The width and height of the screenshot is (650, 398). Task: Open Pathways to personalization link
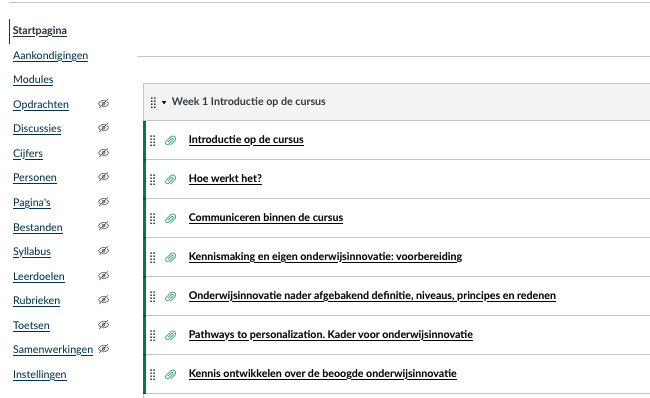point(330,335)
